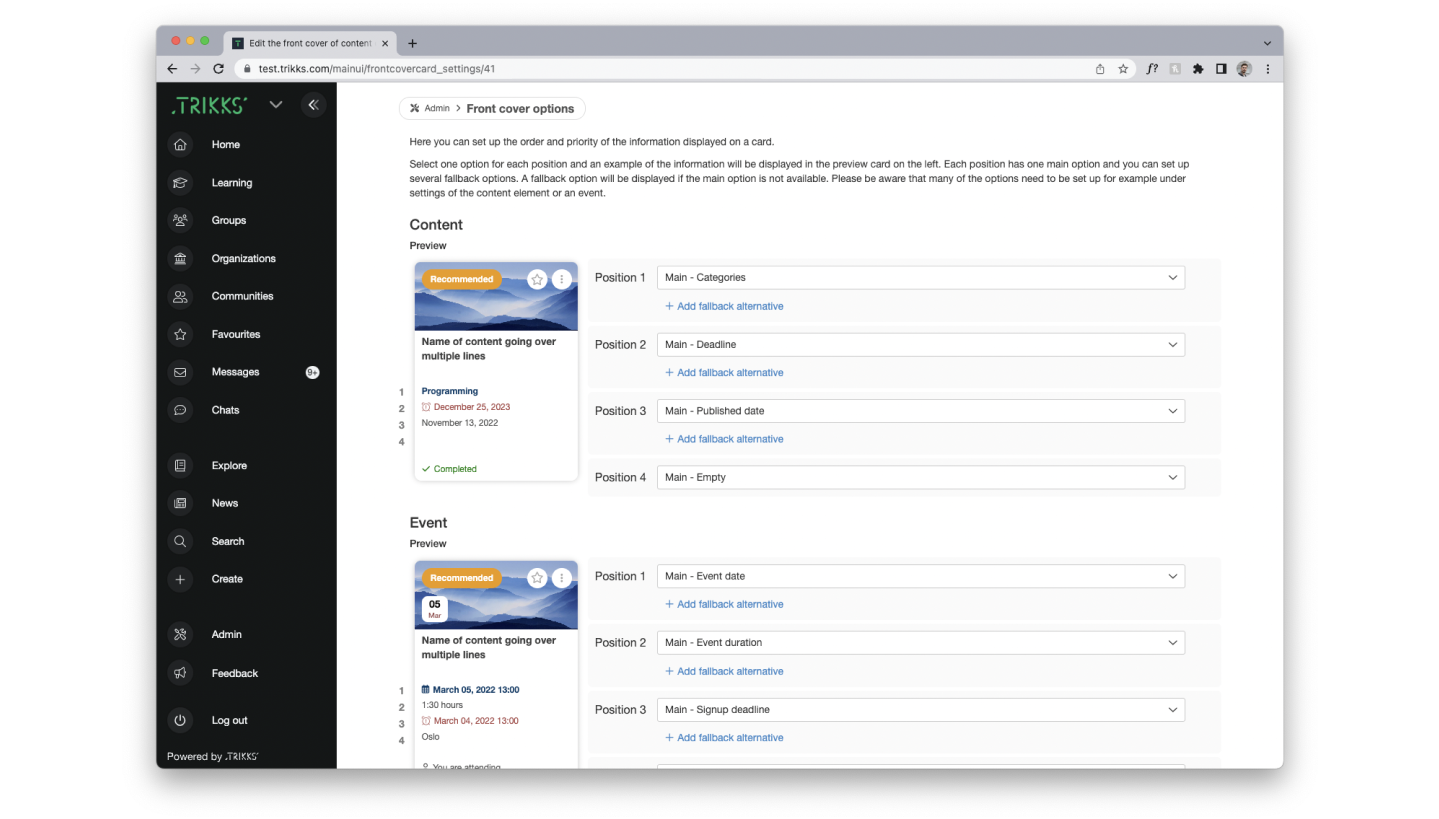The height and width of the screenshot is (819, 1439).
Task: Open three-dot menu on Content preview card
Action: tap(561, 280)
